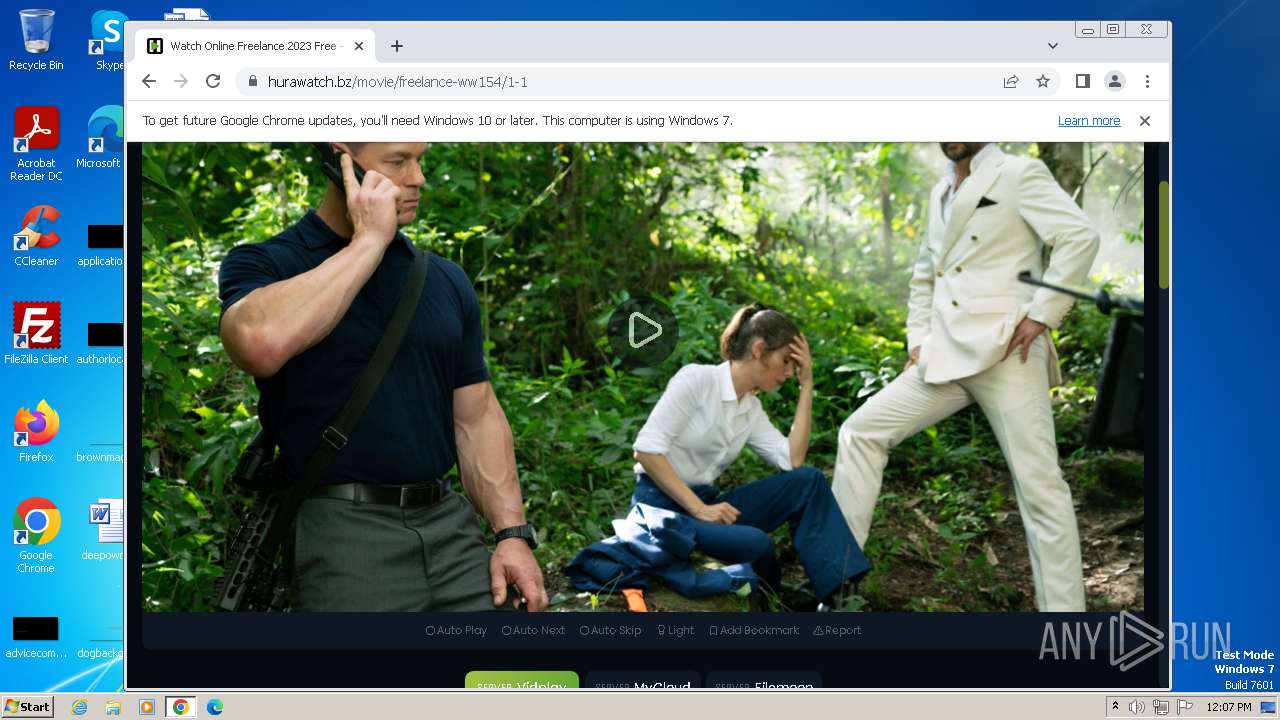Launch Microsoft Edge from taskbar
Image resolution: width=1280 pixels, height=720 pixels.
214,707
